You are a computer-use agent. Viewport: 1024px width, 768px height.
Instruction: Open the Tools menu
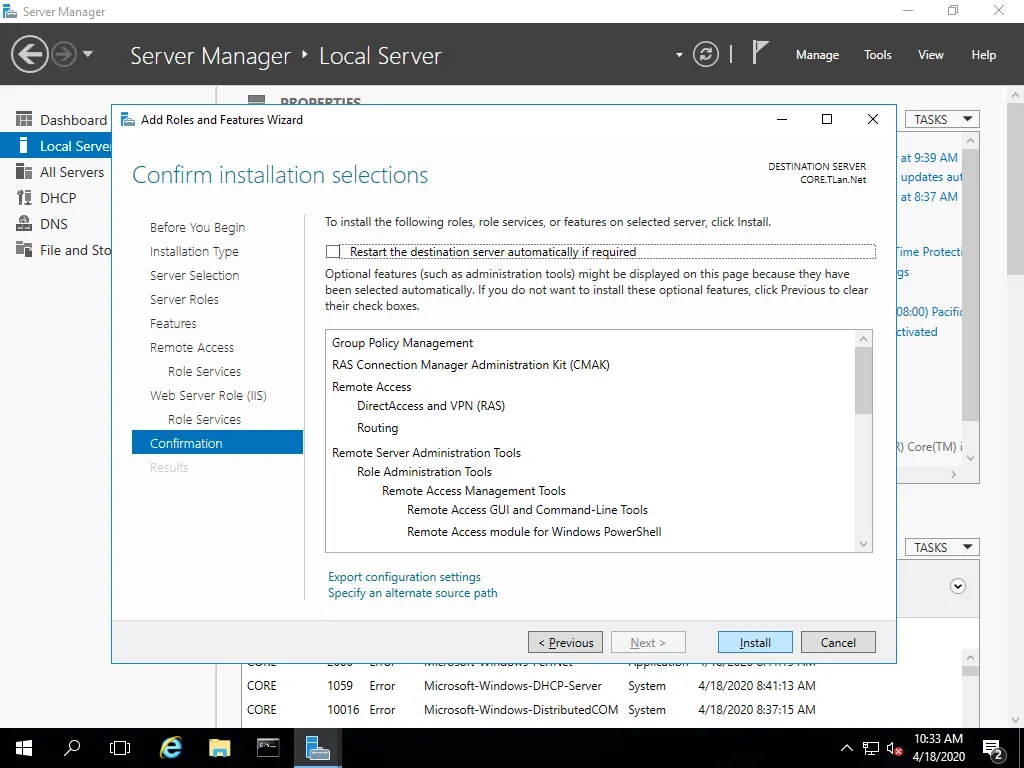(x=877, y=55)
